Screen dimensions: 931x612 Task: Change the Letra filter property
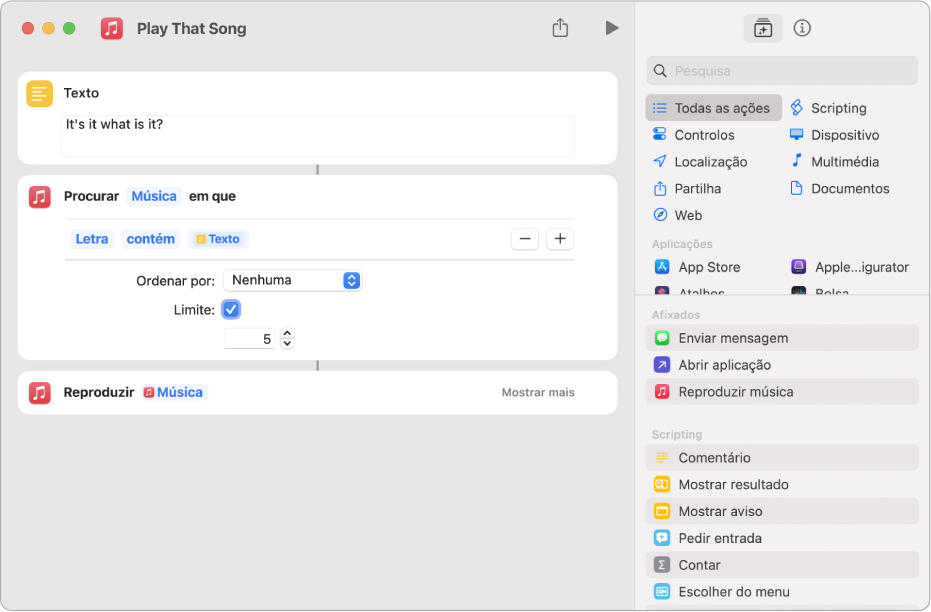point(91,239)
